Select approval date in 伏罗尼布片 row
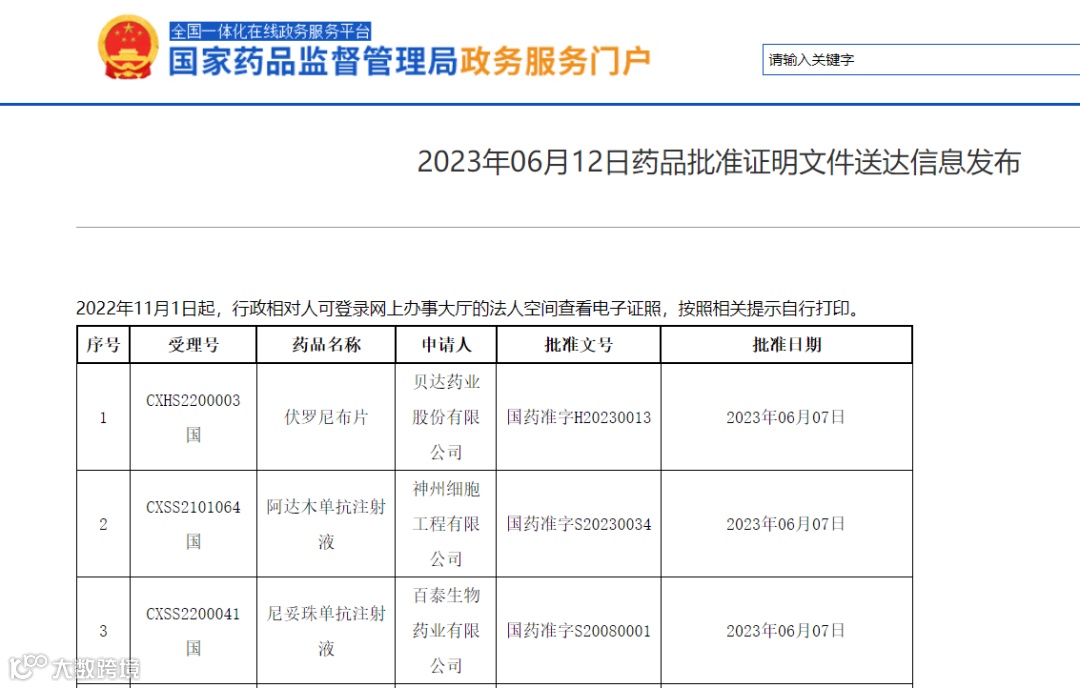 (x=786, y=417)
